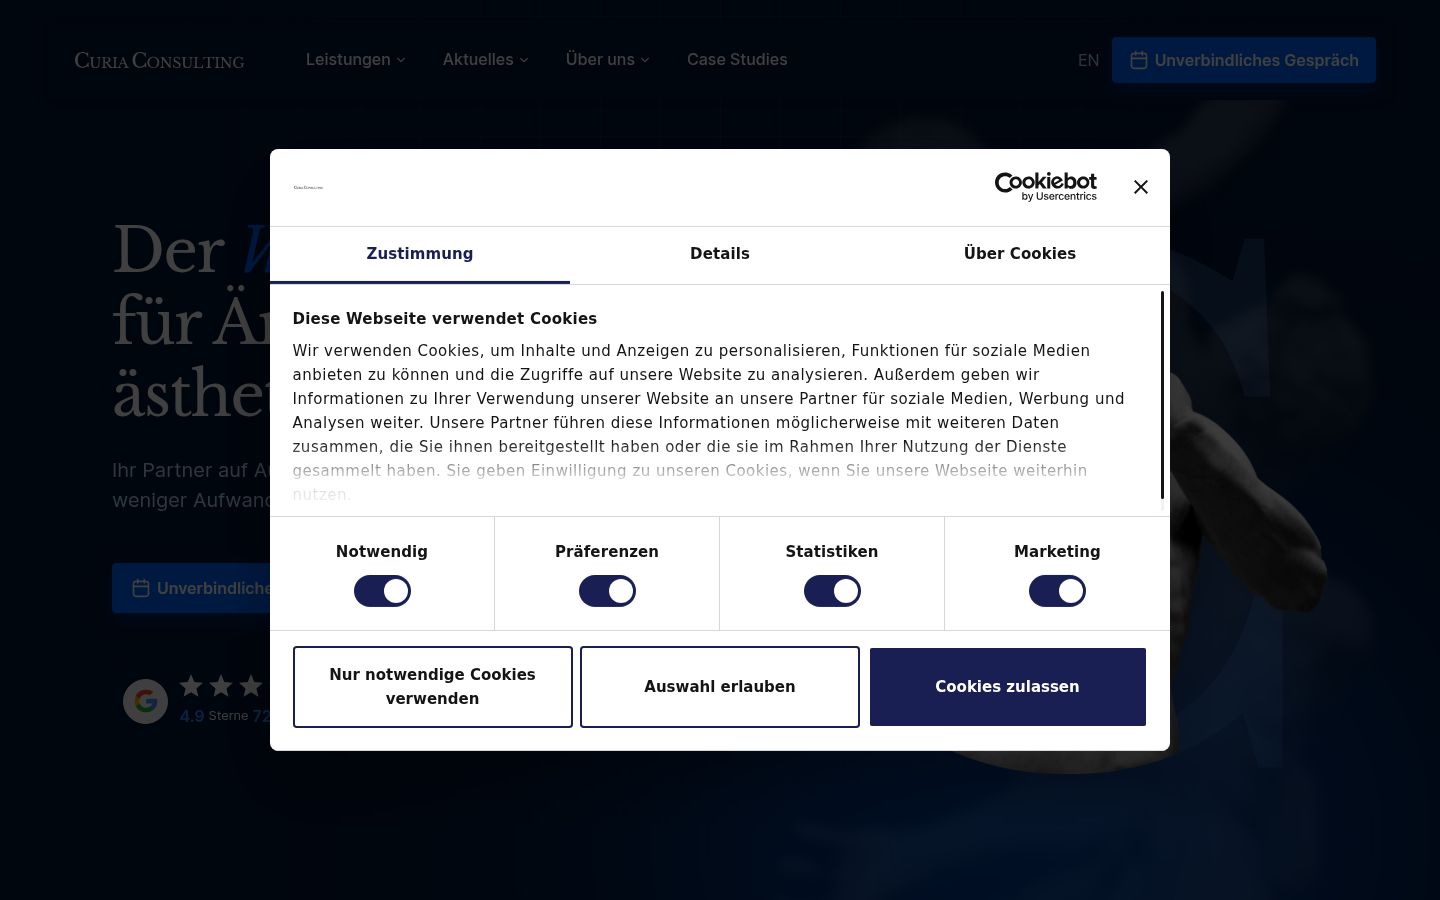
Task: Turn off the Statistiken cookies switch
Action: [832, 591]
